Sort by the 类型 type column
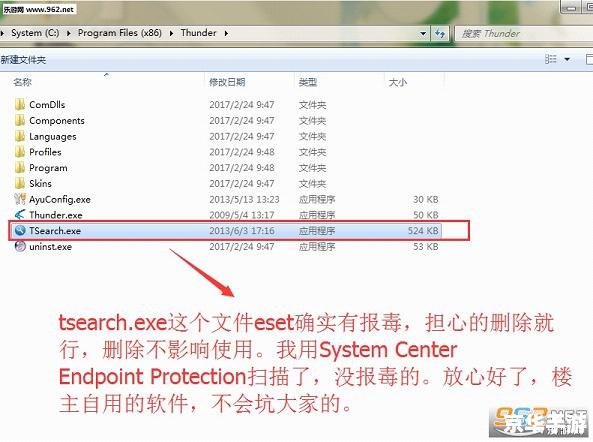This screenshot has height=442, width=593. pyautogui.click(x=308, y=82)
